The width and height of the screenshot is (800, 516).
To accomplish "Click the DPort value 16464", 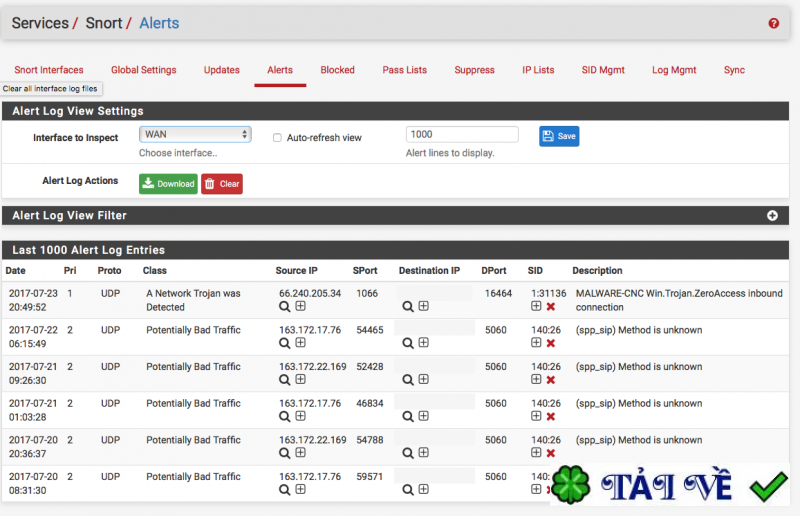I will tap(498, 293).
